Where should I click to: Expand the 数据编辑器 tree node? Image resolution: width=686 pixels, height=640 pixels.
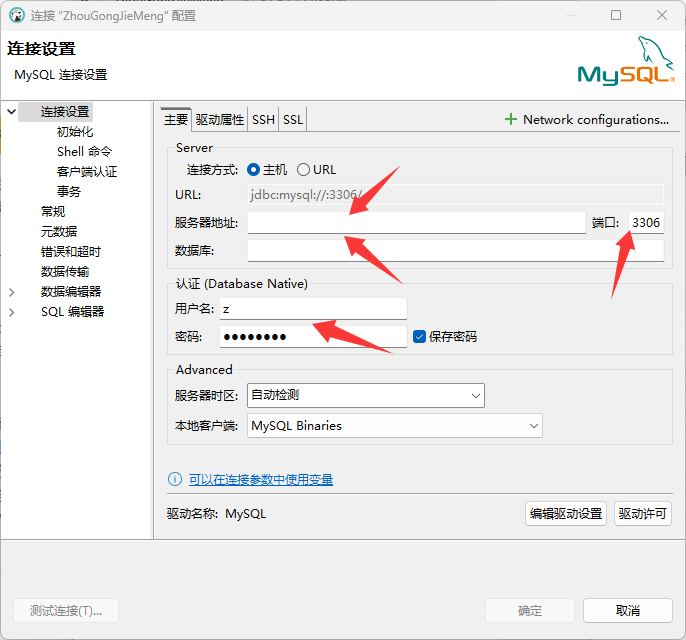point(12,292)
